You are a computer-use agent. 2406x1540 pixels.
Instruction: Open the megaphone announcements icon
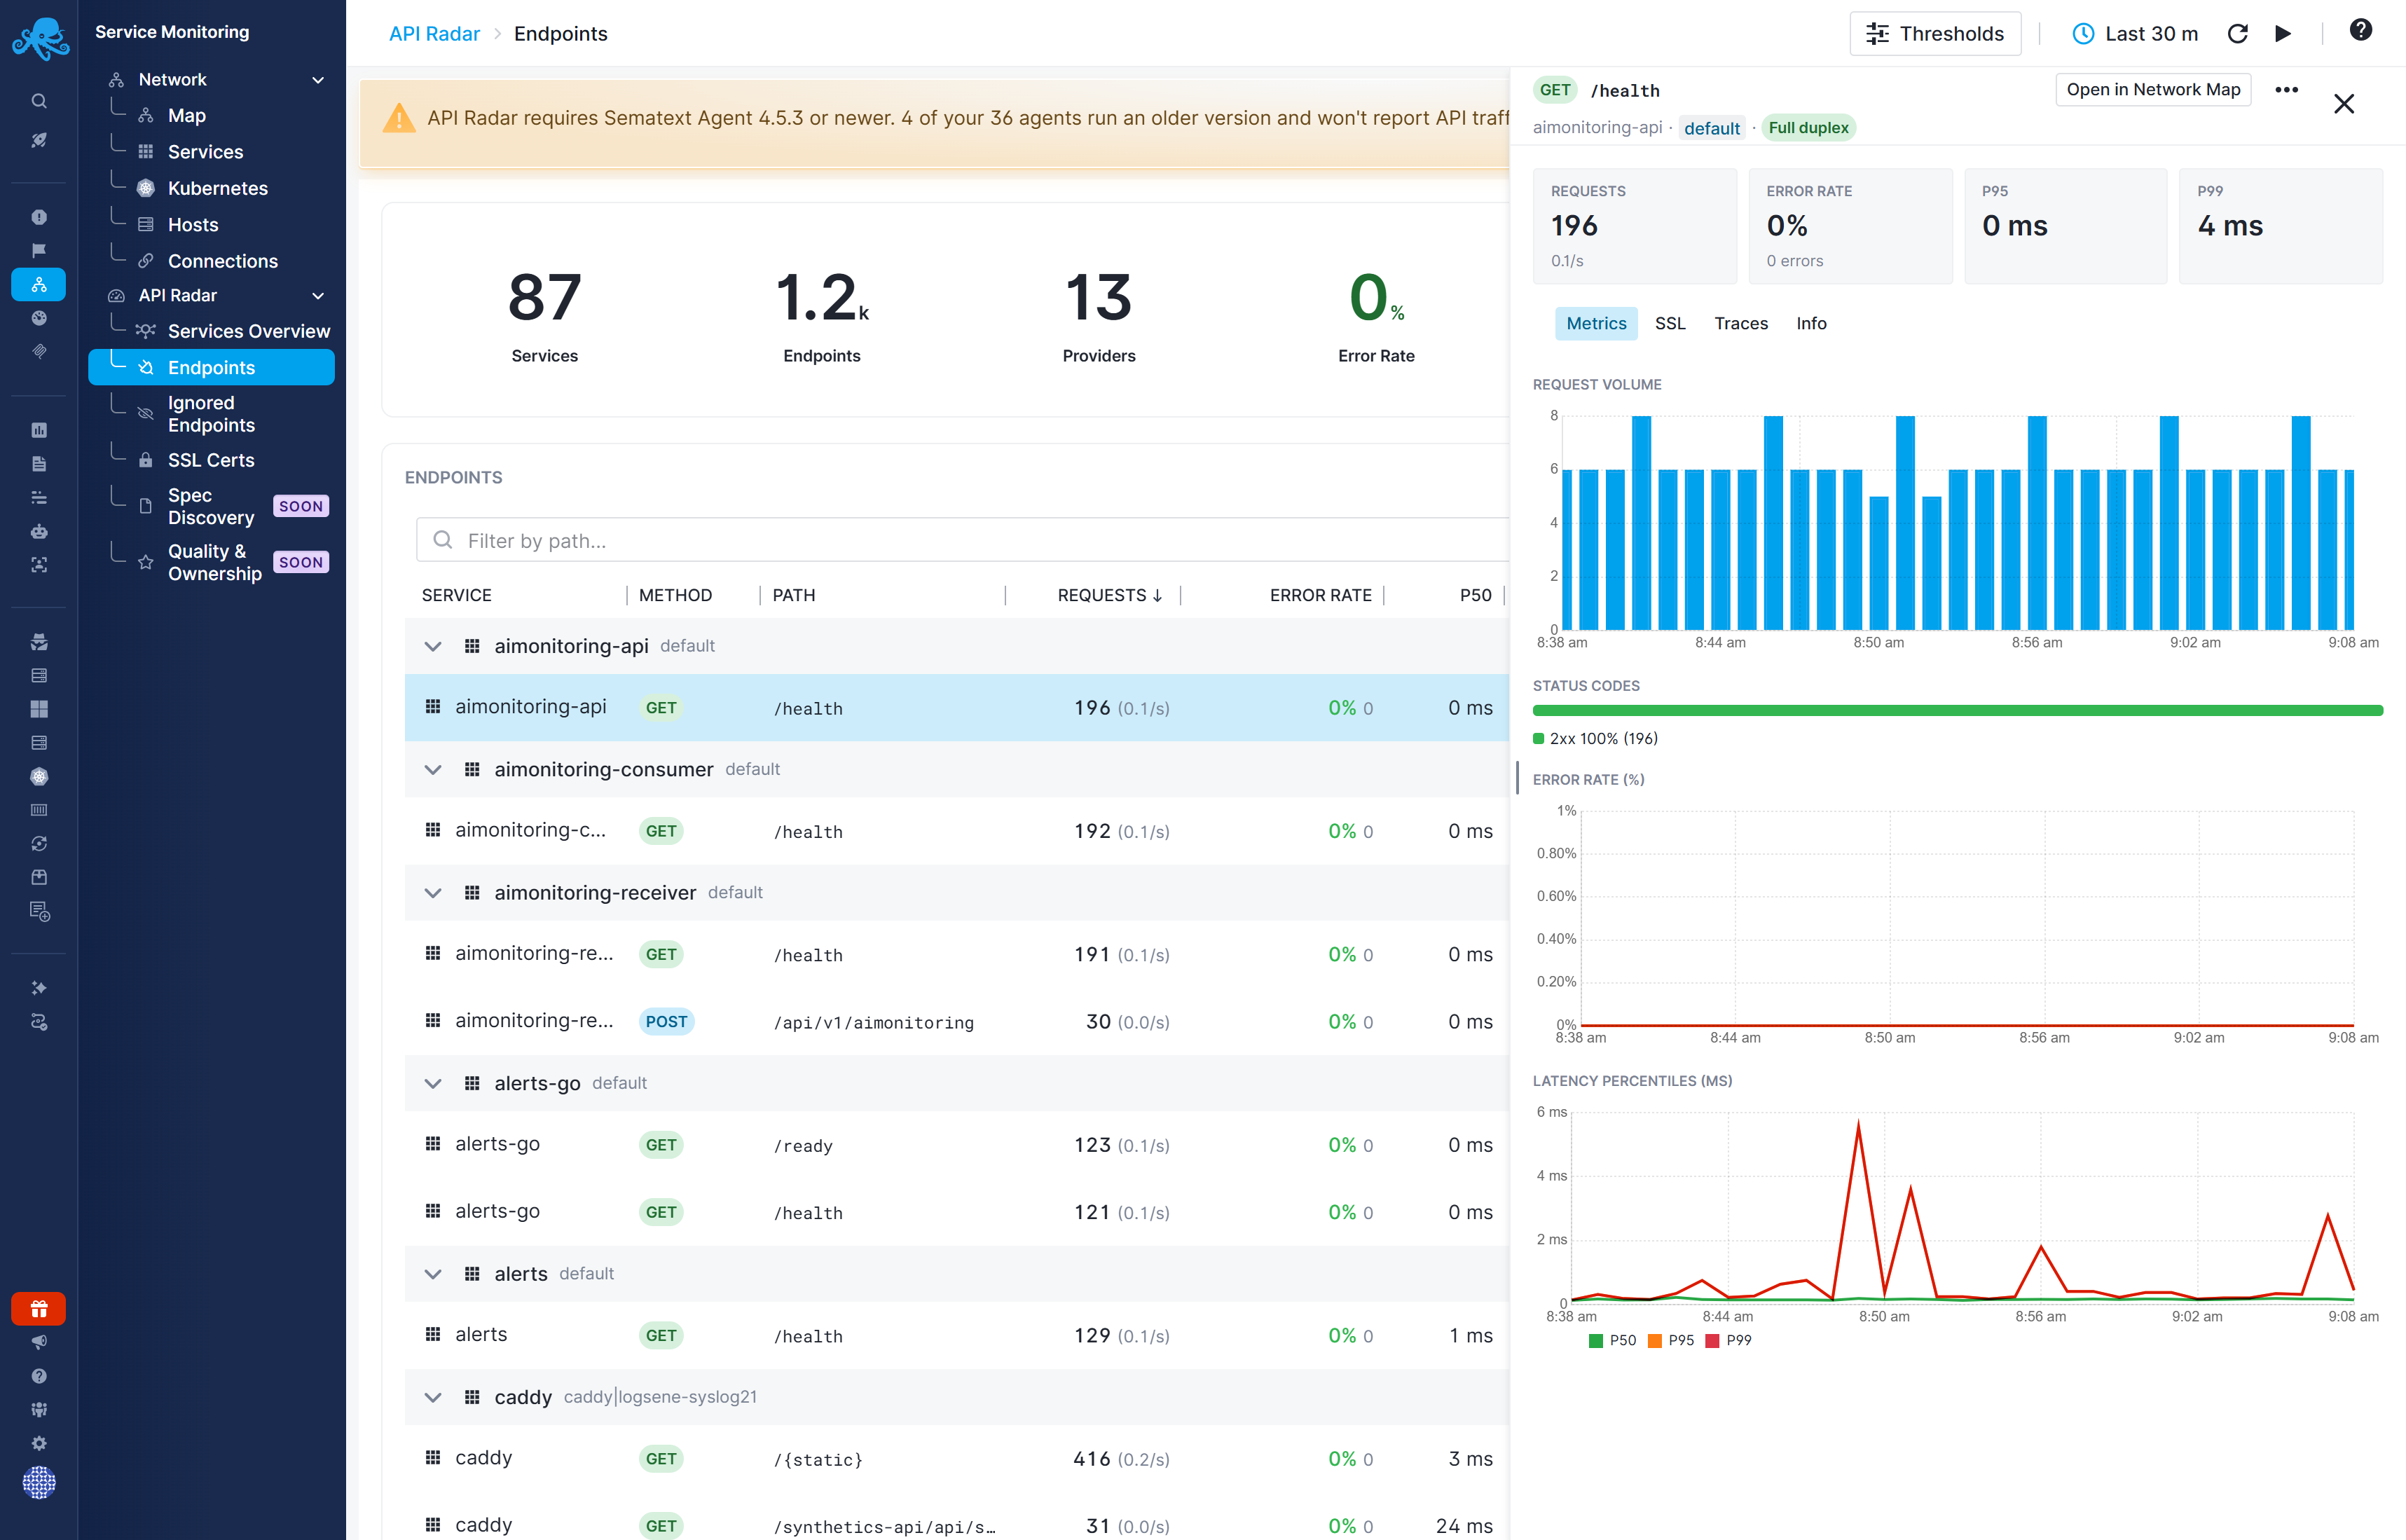[39, 1342]
